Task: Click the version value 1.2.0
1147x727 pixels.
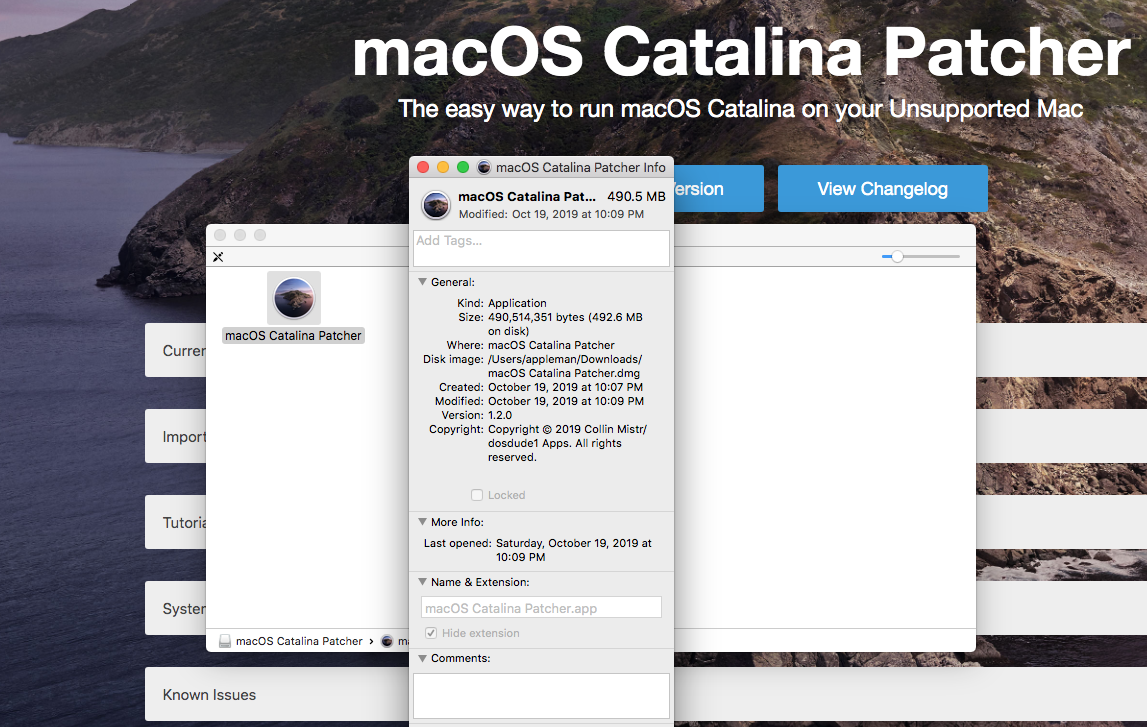Action: point(500,415)
